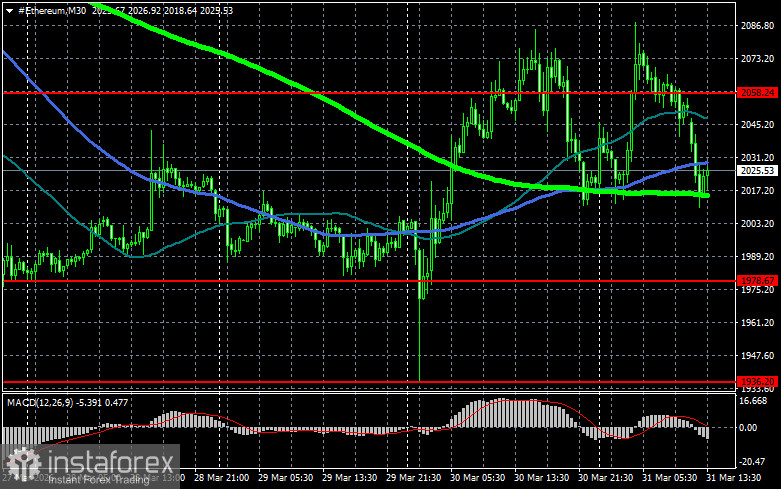781x489 pixels.
Task: Click the 28 Mar 21:00 time label
Action: pos(222,478)
